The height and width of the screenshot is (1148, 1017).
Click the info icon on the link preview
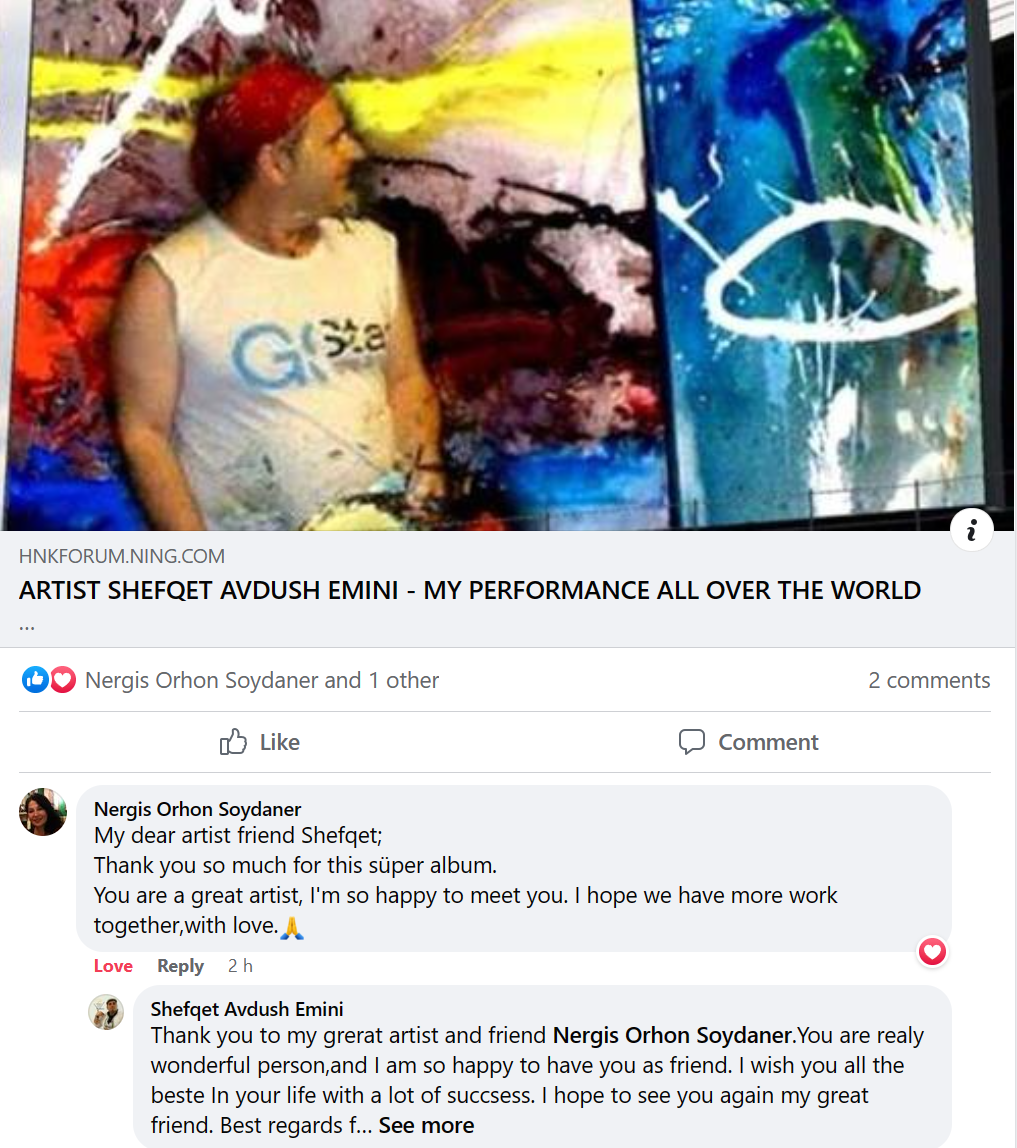click(x=971, y=529)
